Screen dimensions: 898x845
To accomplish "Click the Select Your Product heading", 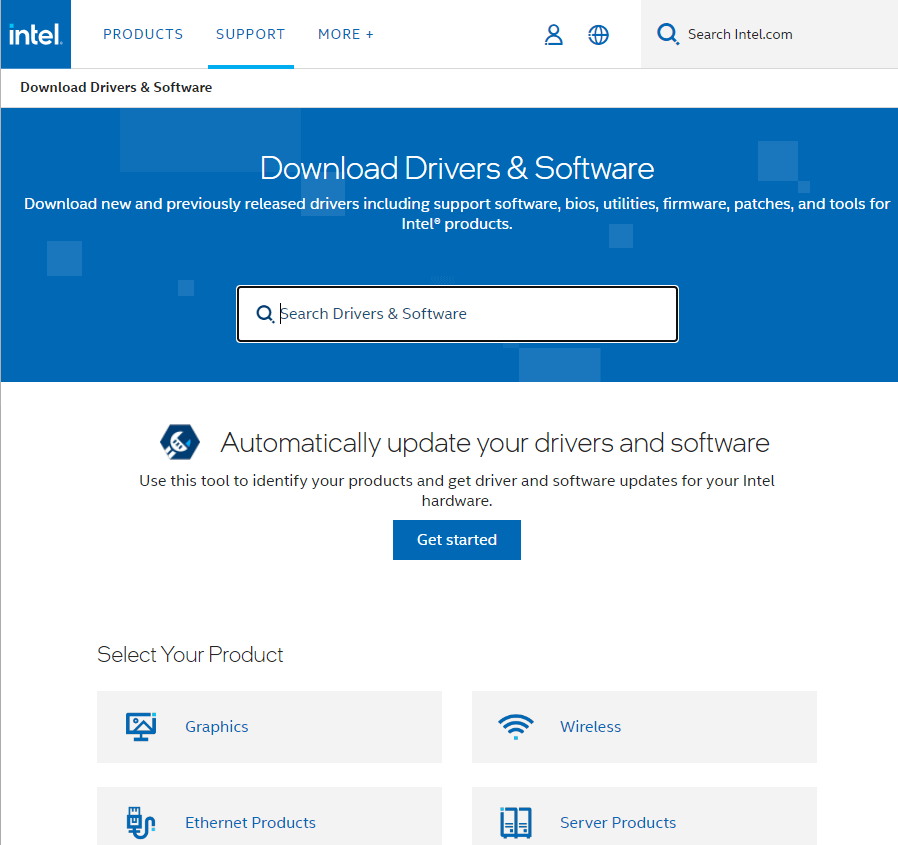I will 190,654.
